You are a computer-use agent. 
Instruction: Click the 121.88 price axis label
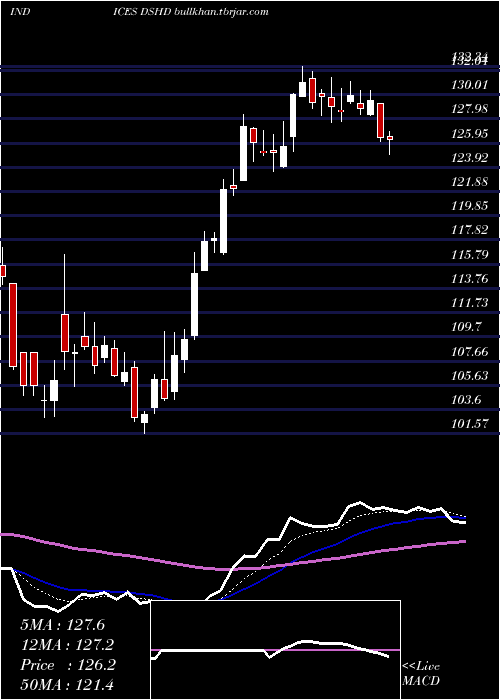coord(469,181)
